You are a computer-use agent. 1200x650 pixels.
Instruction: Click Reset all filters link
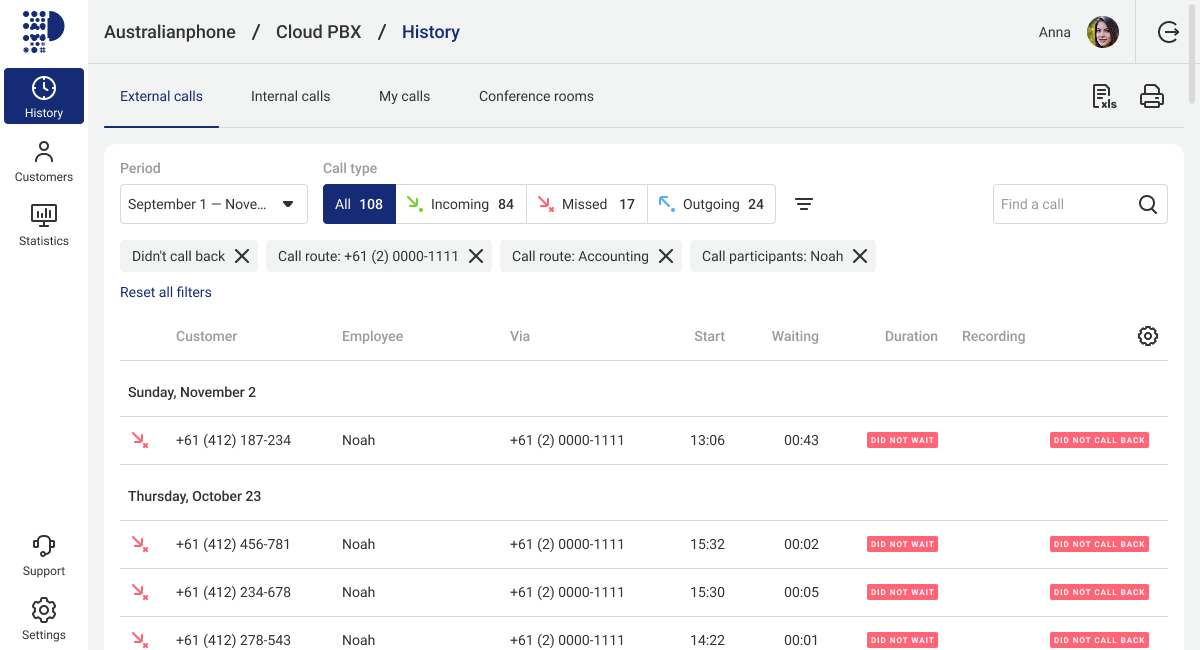click(x=166, y=292)
